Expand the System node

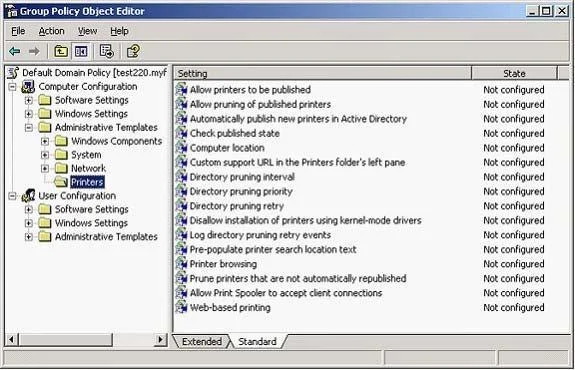45,155
